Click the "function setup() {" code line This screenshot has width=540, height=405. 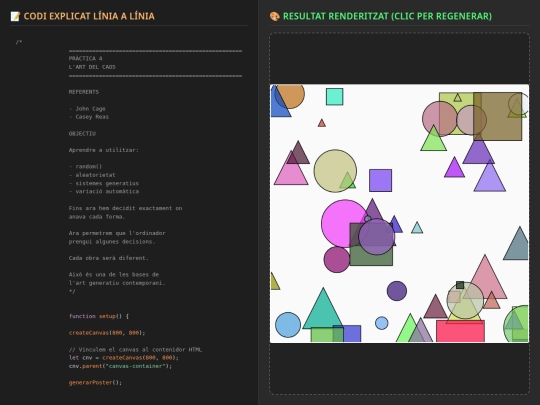tap(99, 316)
